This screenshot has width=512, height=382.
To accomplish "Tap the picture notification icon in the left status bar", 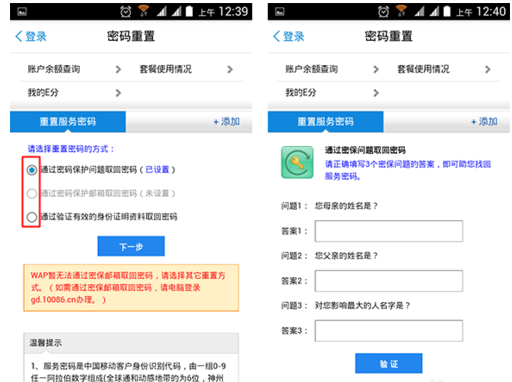I will coord(22,12).
